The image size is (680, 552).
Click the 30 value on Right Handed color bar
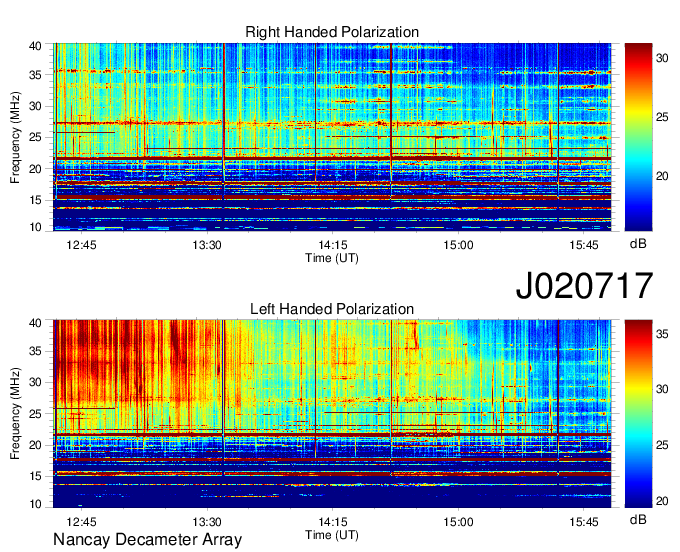662,58
